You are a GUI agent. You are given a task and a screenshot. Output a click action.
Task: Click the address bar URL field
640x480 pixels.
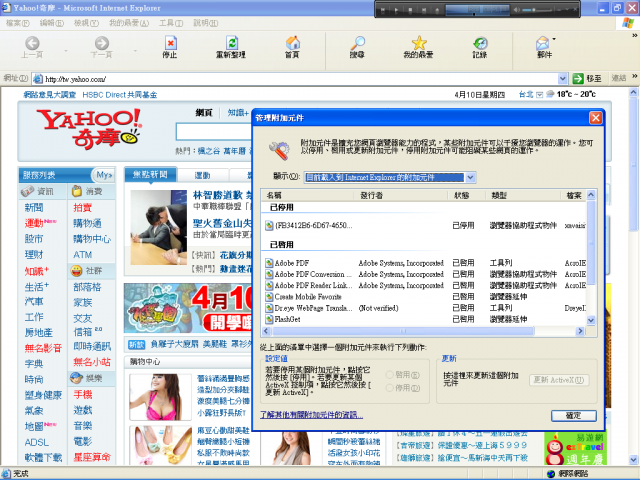click(x=300, y=79)
